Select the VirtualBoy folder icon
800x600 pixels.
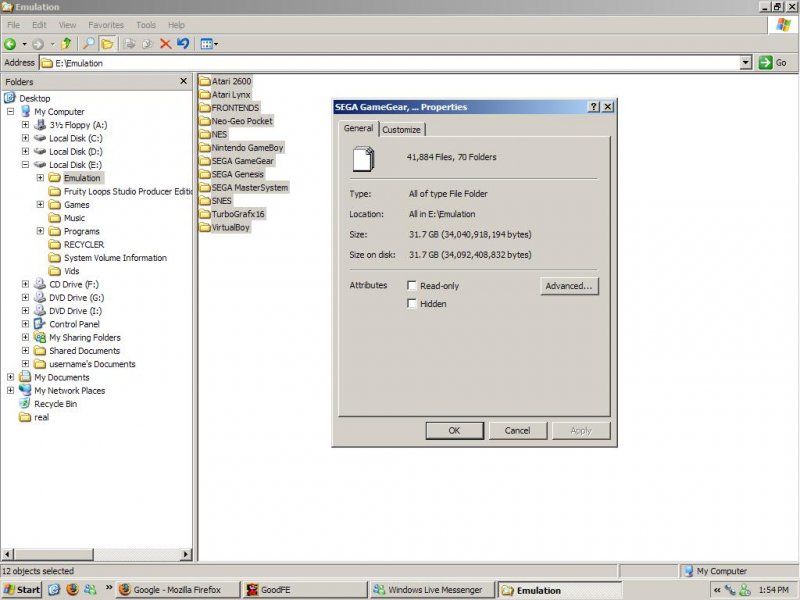click(205, 227)
